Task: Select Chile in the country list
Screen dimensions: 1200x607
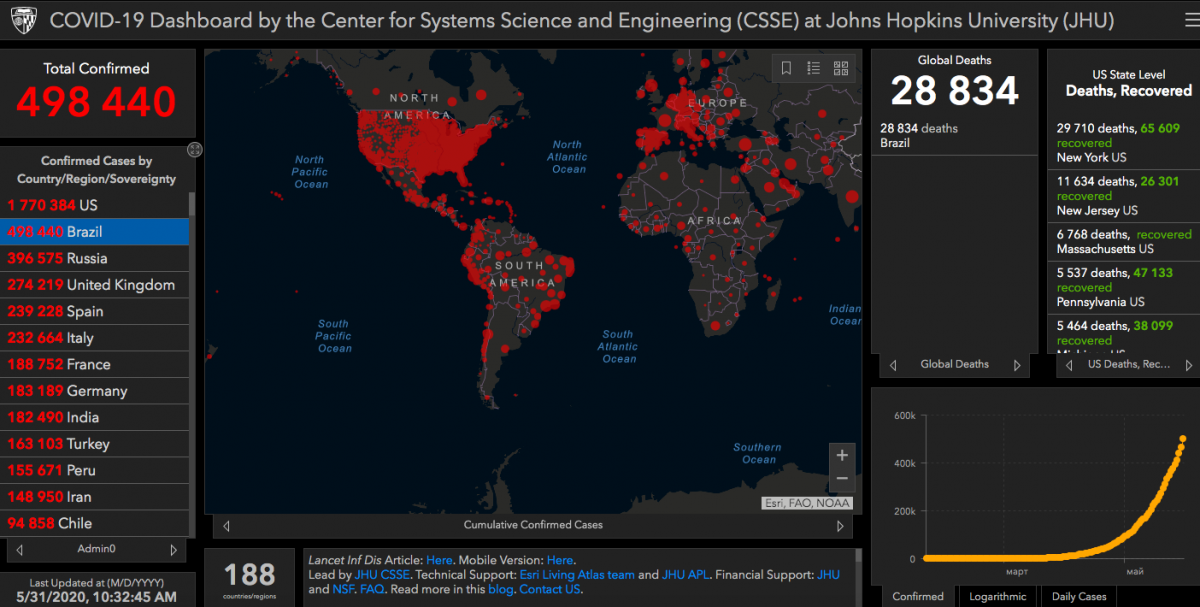Action: (x=94, y=523)
